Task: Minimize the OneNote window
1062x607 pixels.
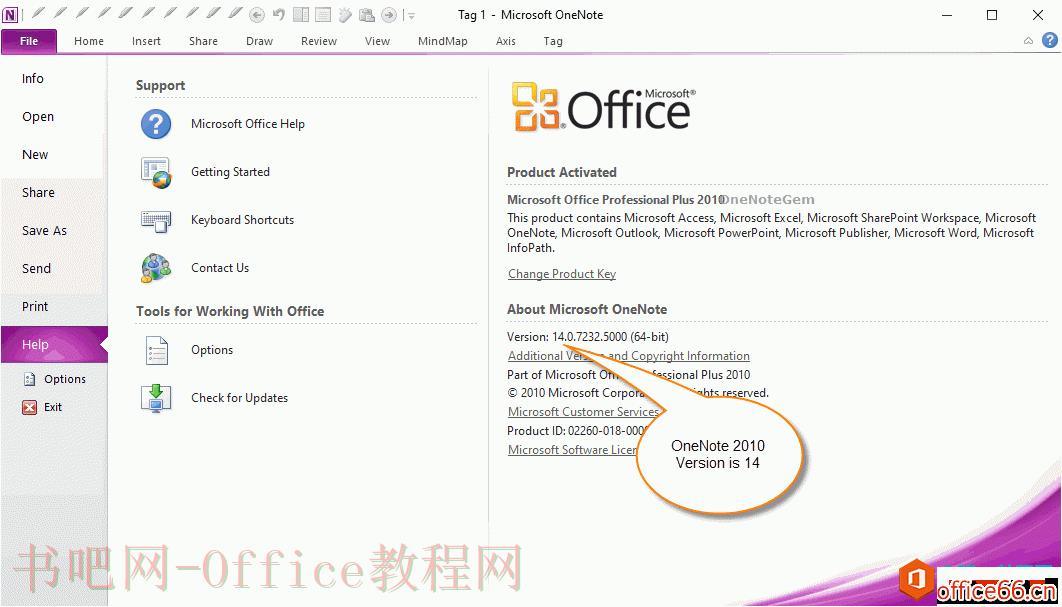Action: [x=946, y=15]
